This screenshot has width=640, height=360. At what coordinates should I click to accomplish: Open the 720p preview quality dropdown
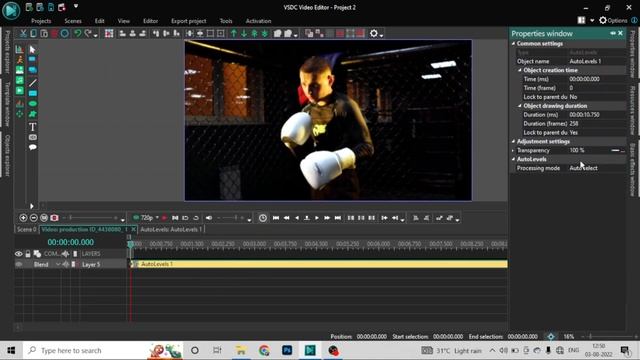157,218
